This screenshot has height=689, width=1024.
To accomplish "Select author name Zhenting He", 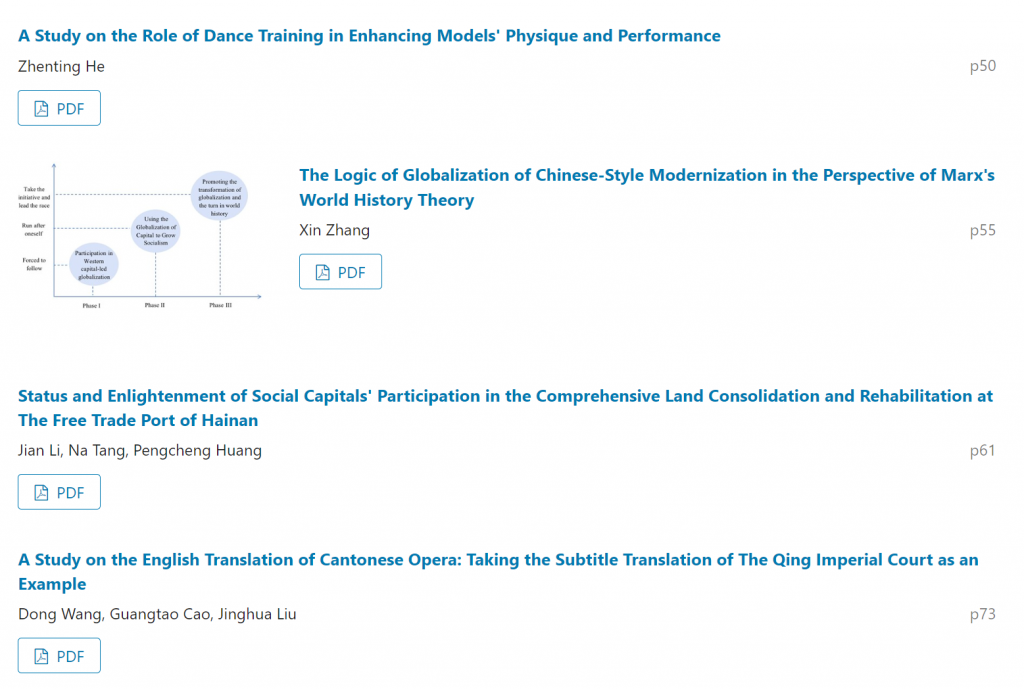I will coord(61,67).
